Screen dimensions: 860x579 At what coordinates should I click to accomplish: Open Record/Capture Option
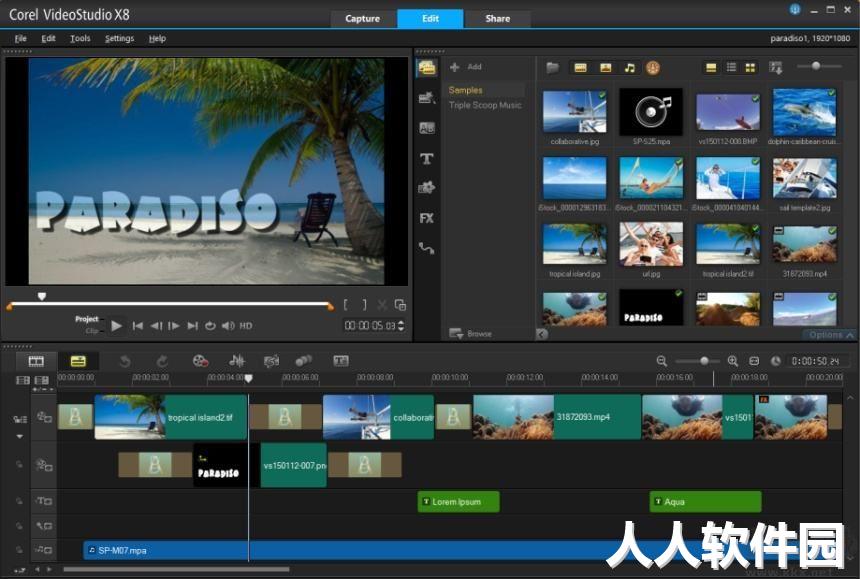[200, 361]
